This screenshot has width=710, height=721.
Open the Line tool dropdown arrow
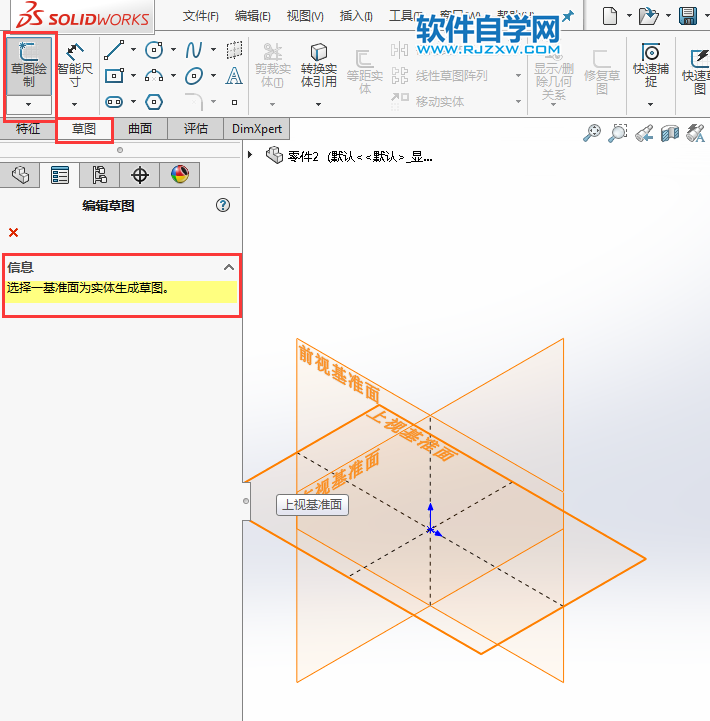[x=133, y=49]
